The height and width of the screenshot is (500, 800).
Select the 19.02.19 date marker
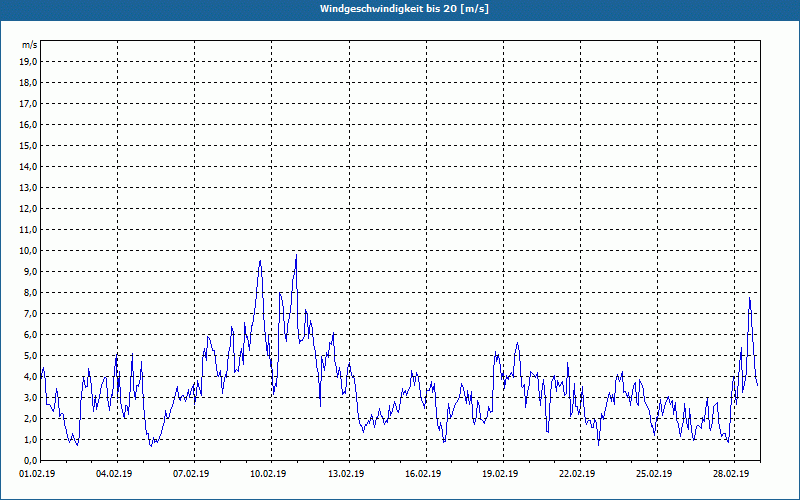[502, 475]
